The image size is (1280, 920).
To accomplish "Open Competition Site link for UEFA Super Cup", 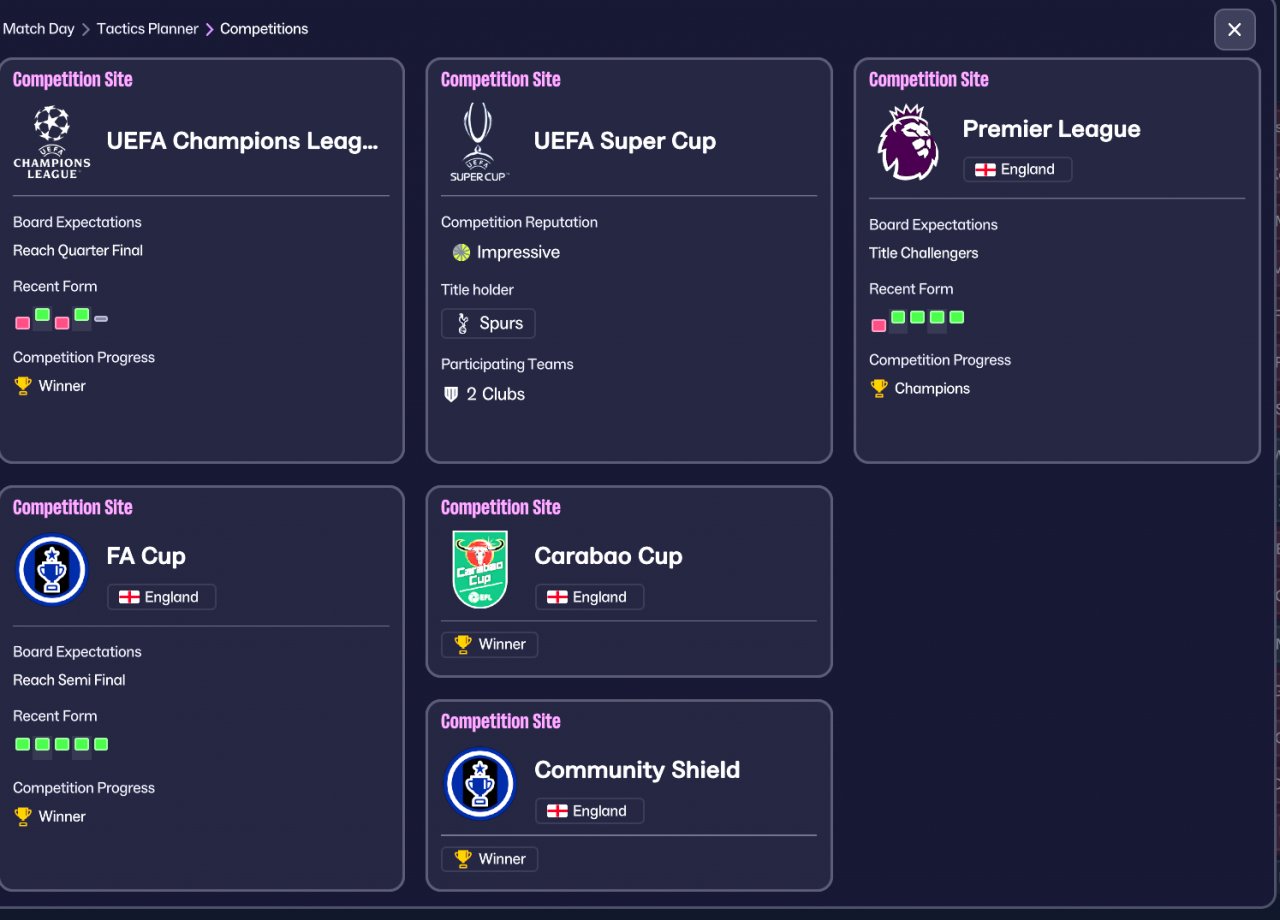I will coord(500,80).
